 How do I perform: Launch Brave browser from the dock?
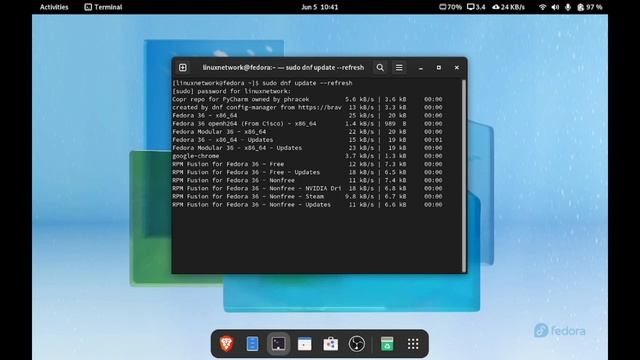pos(227,344)
